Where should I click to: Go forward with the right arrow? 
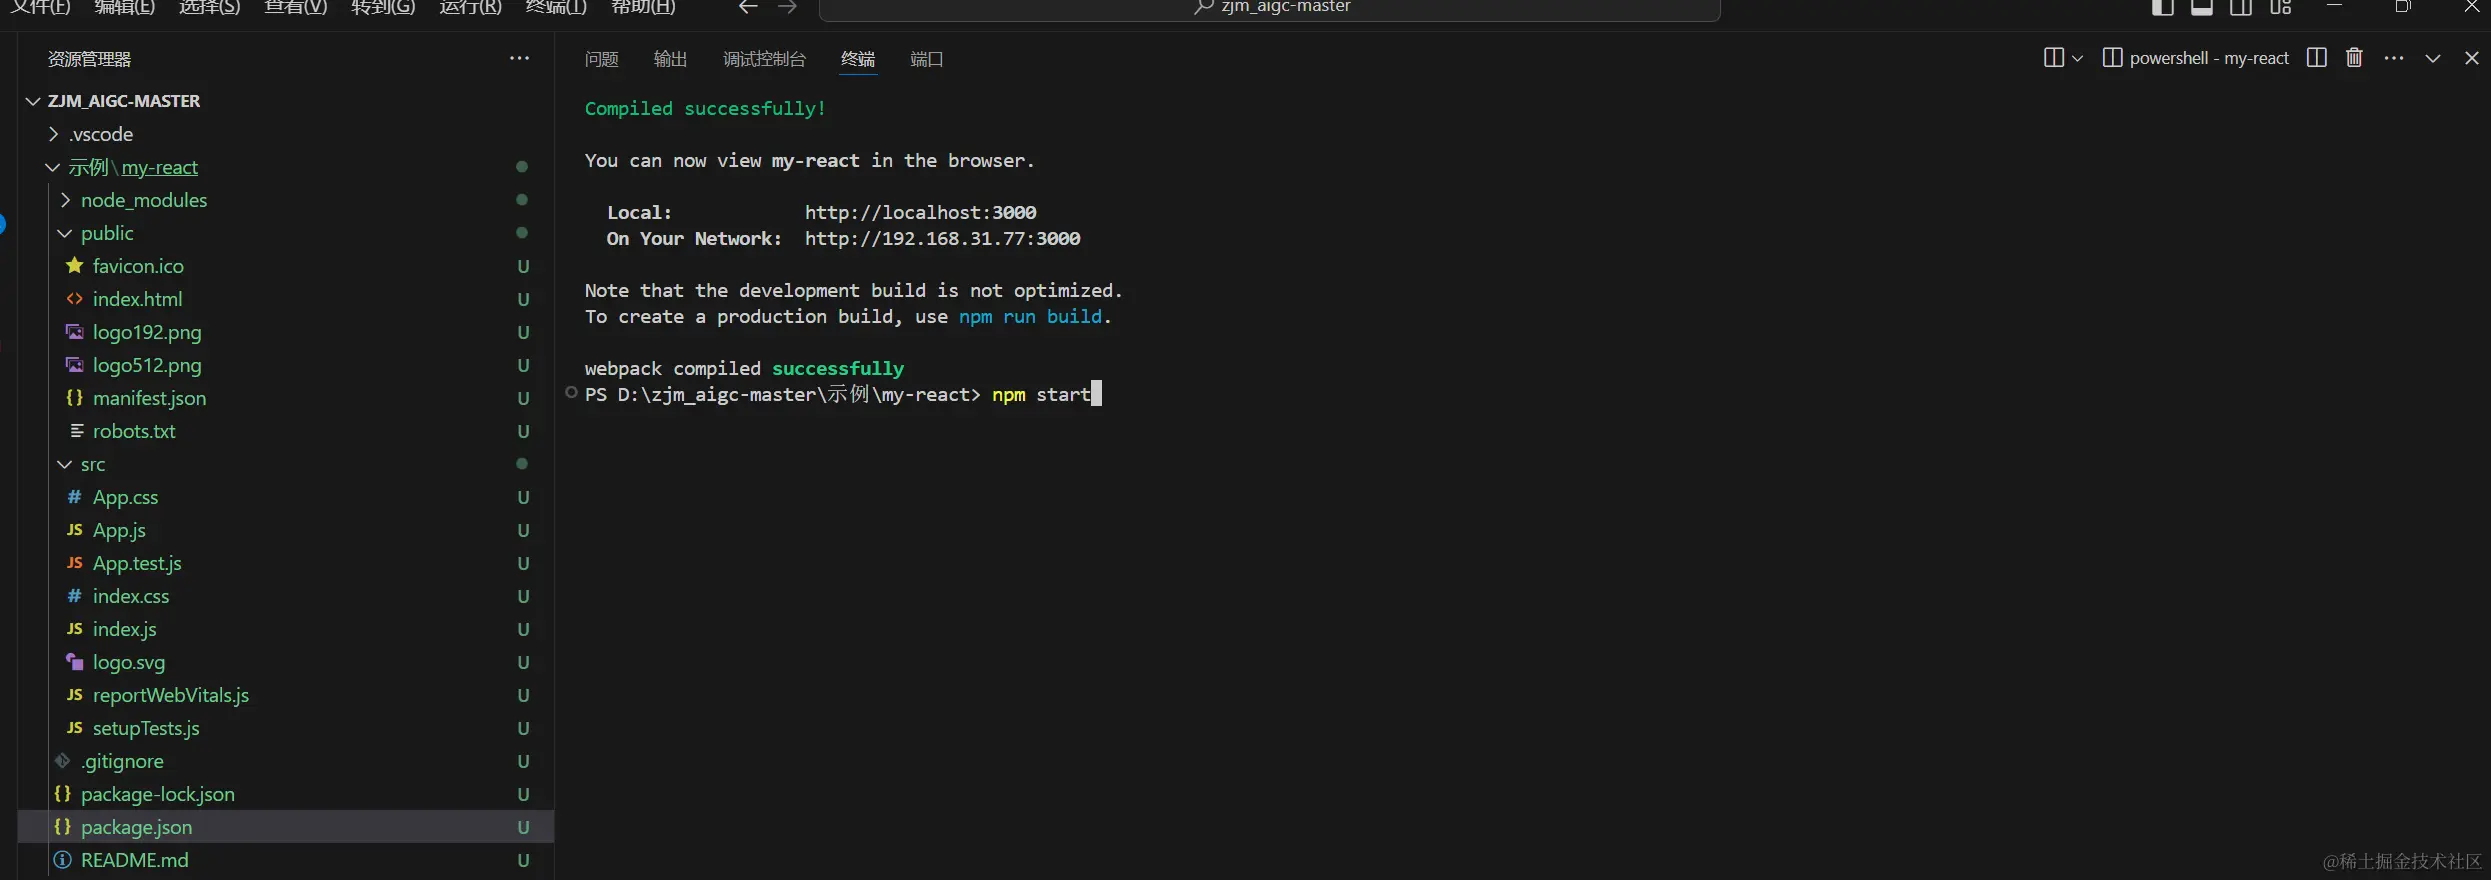[788, 7]
